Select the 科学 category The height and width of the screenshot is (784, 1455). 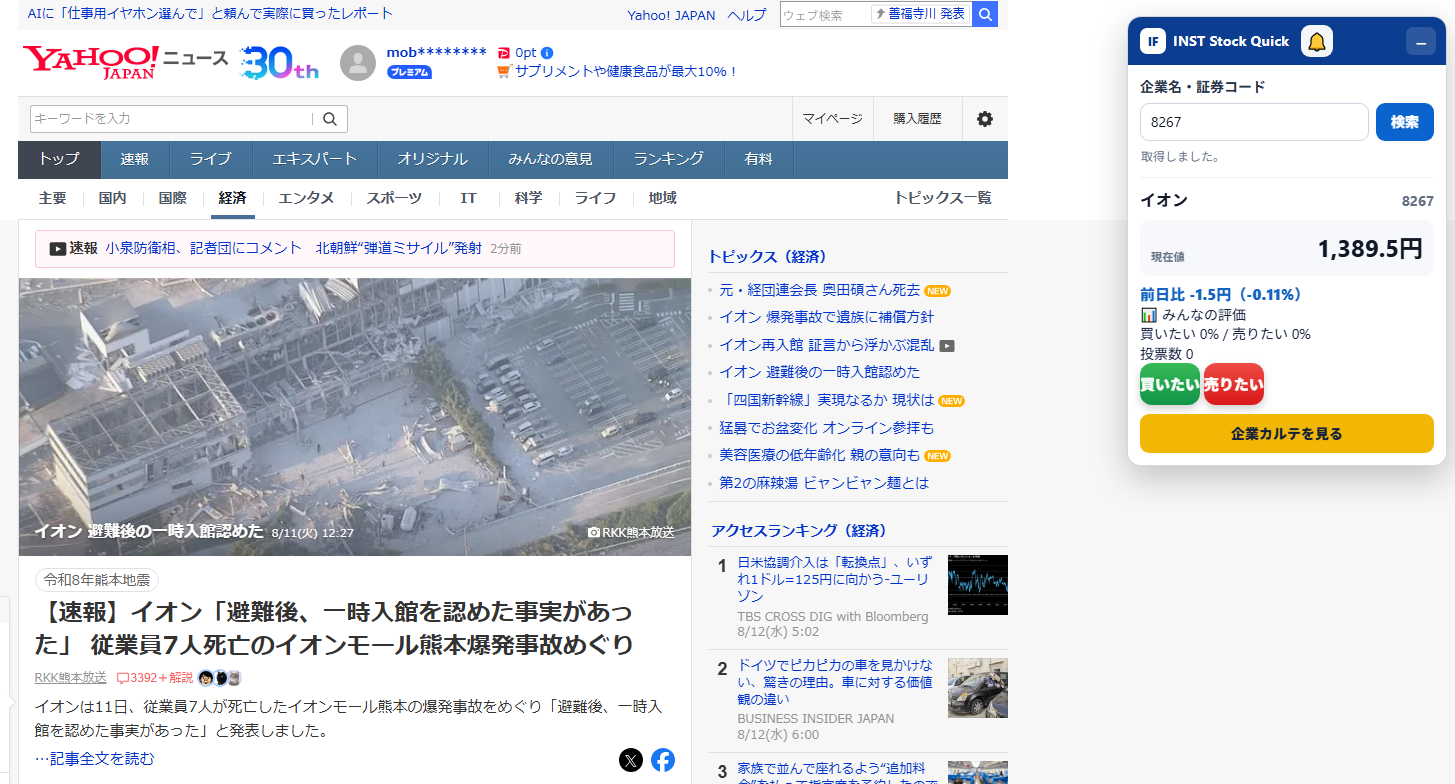[529, 198]
